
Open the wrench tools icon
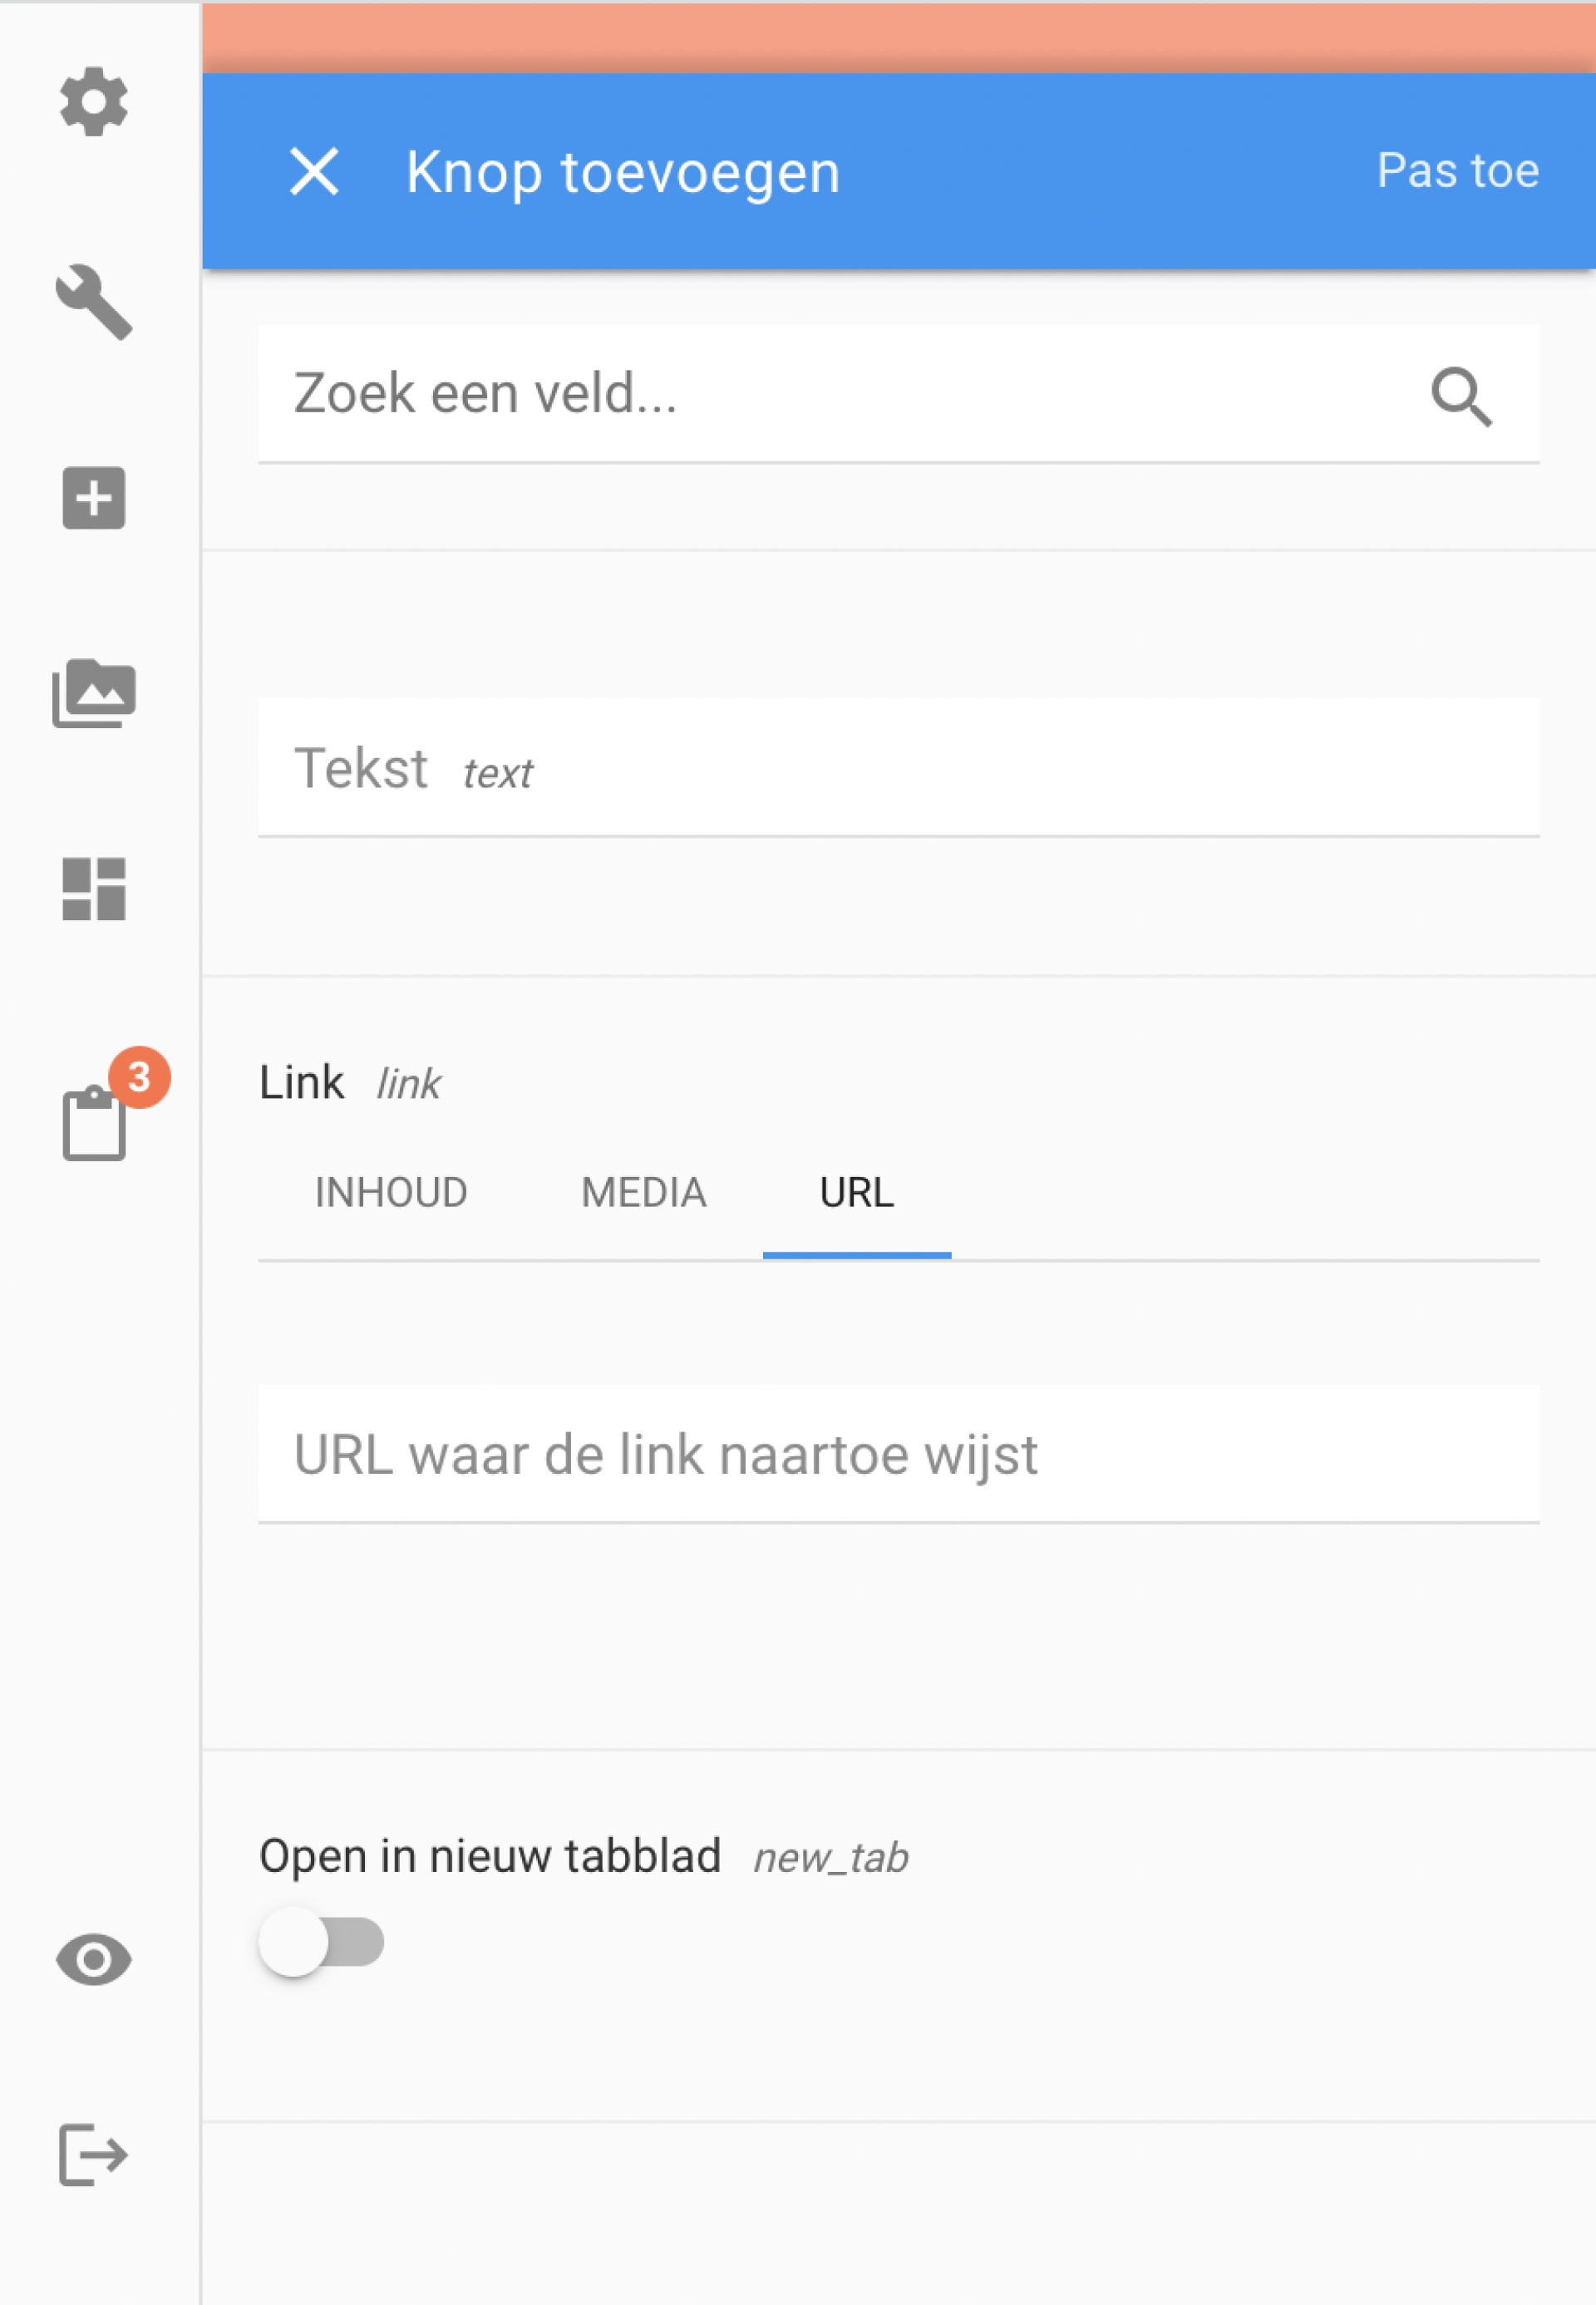tap(93, 302)
